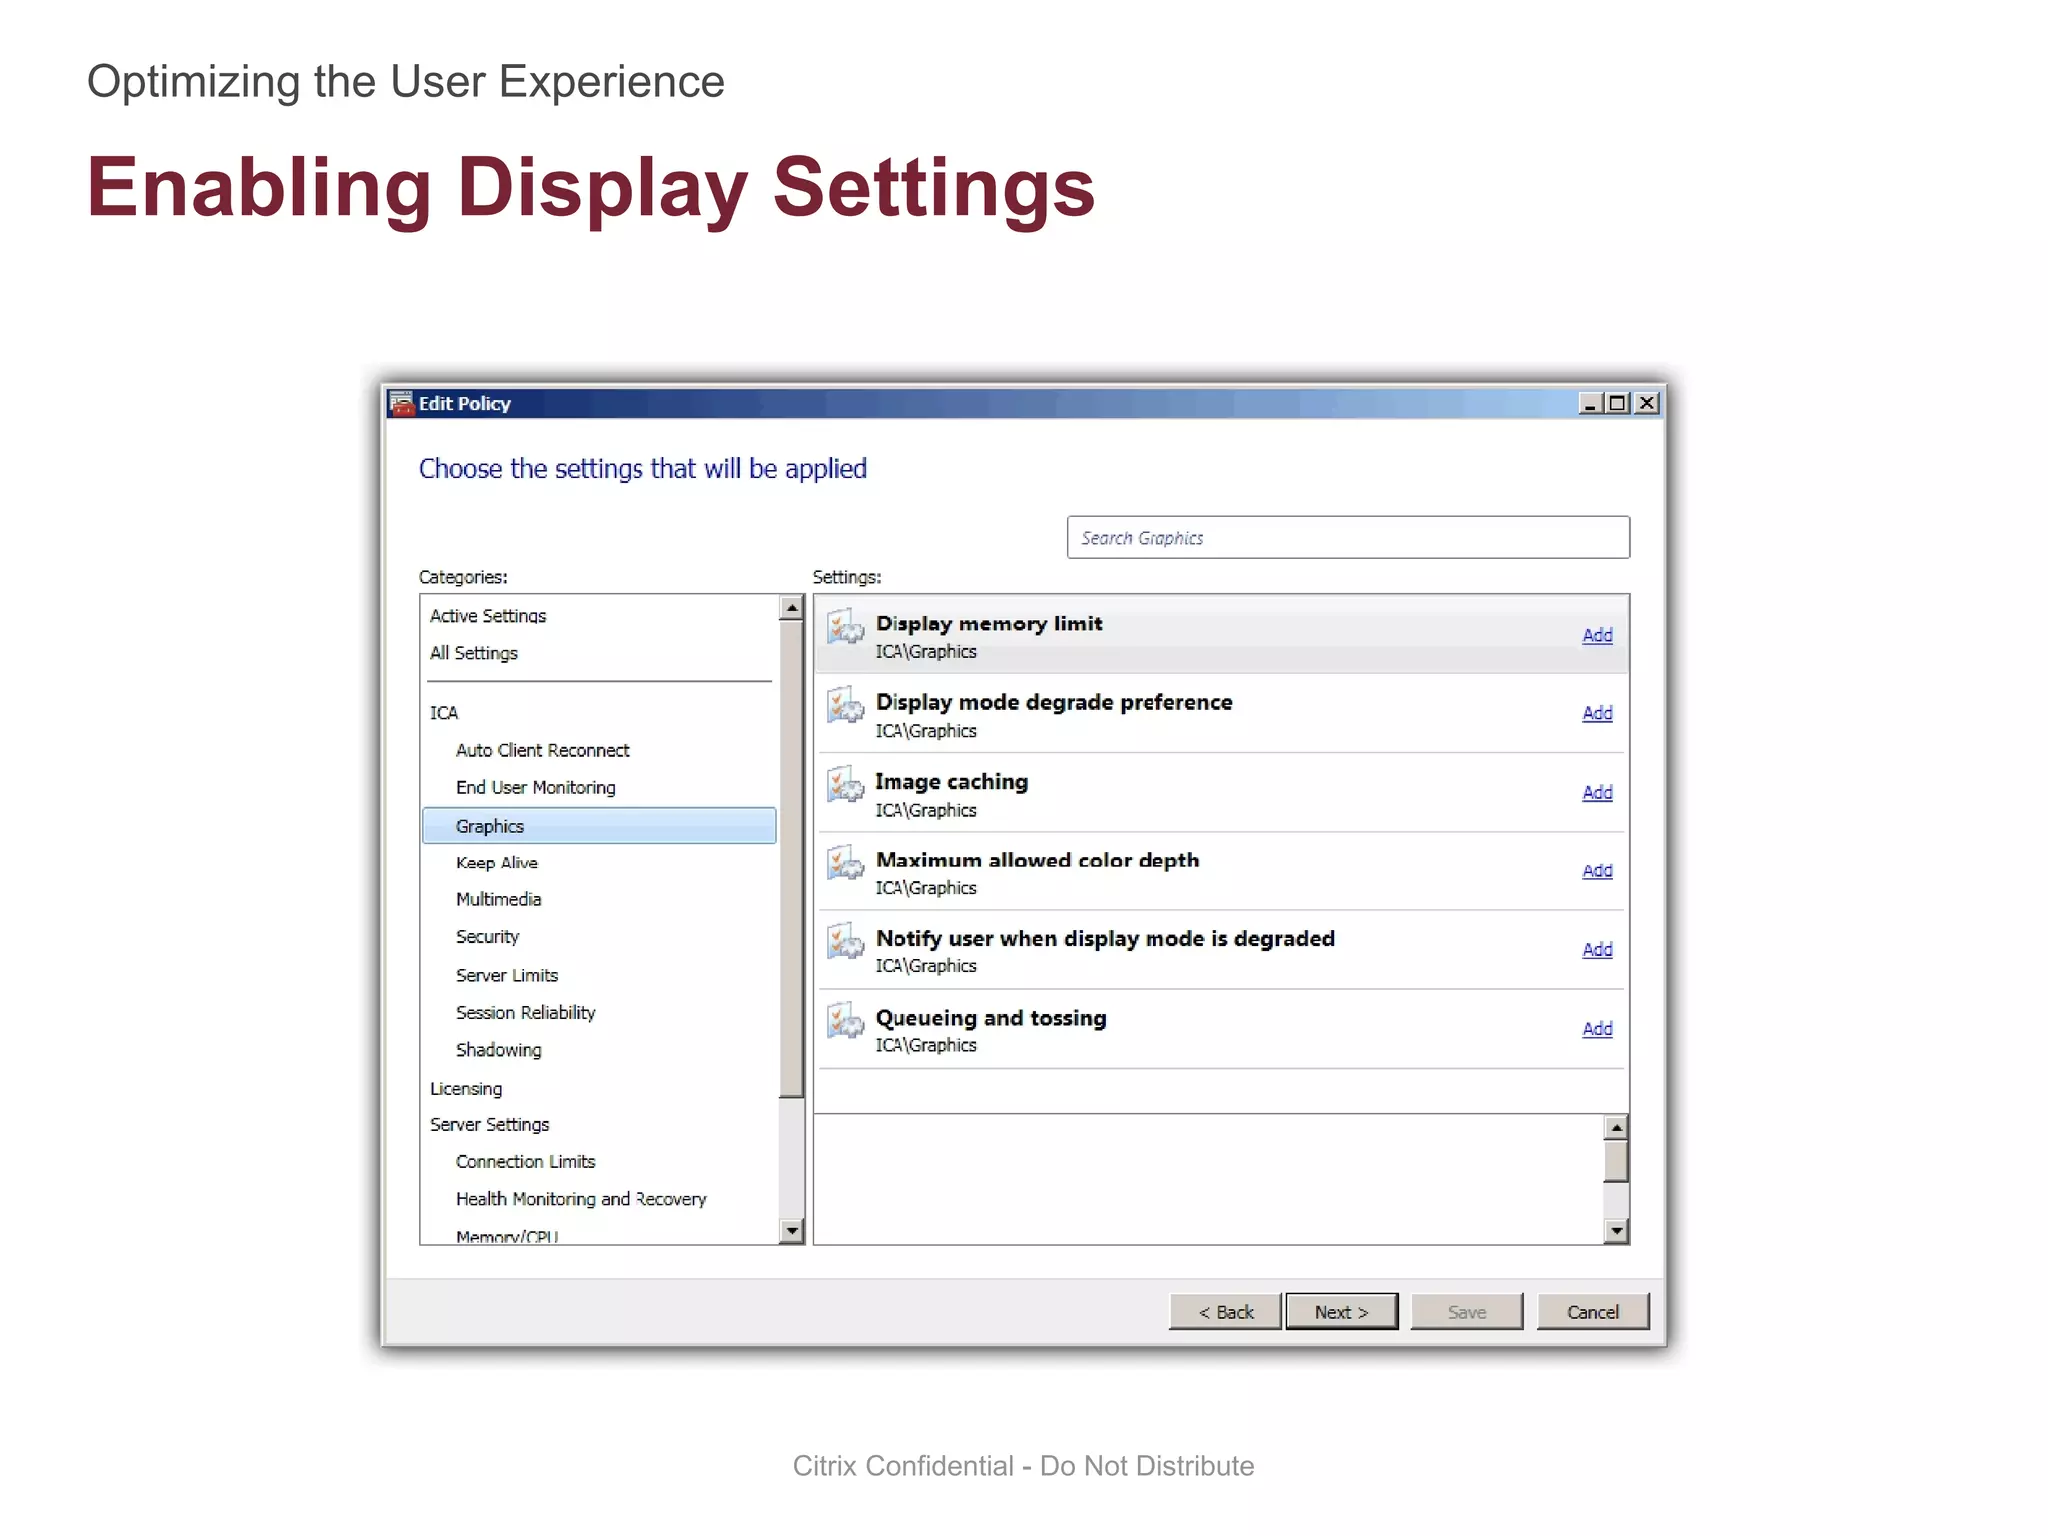Add the Display mode degrade preference setting
Image resolution: width=2048 pixels, height=1536 pixels.
point(1597,713)
